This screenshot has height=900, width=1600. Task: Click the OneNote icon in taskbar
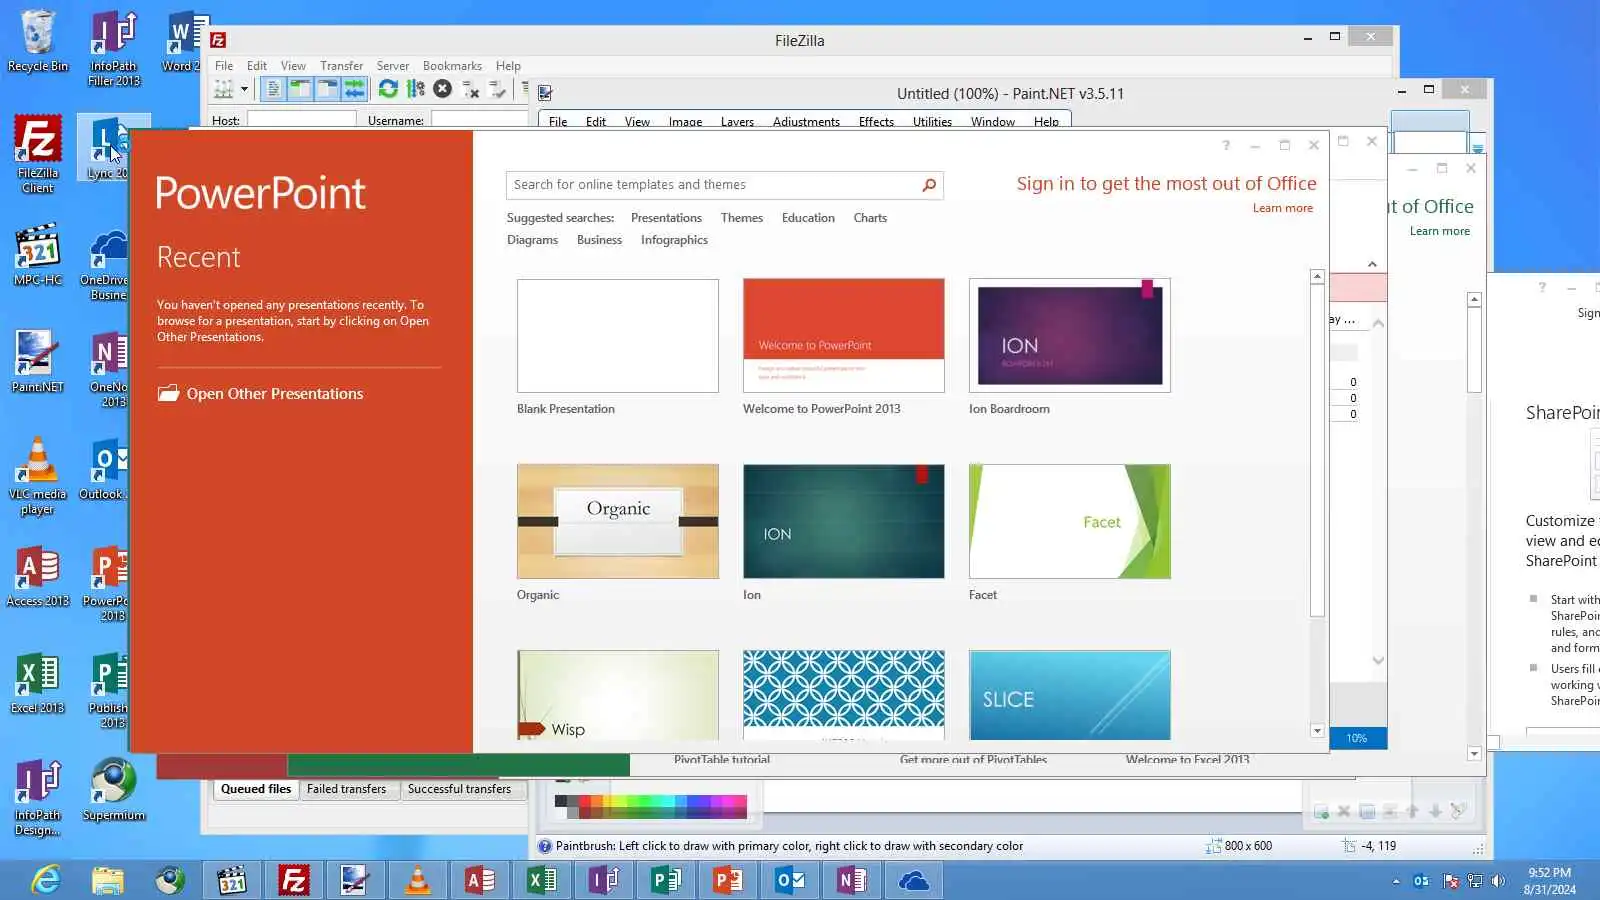852,880
